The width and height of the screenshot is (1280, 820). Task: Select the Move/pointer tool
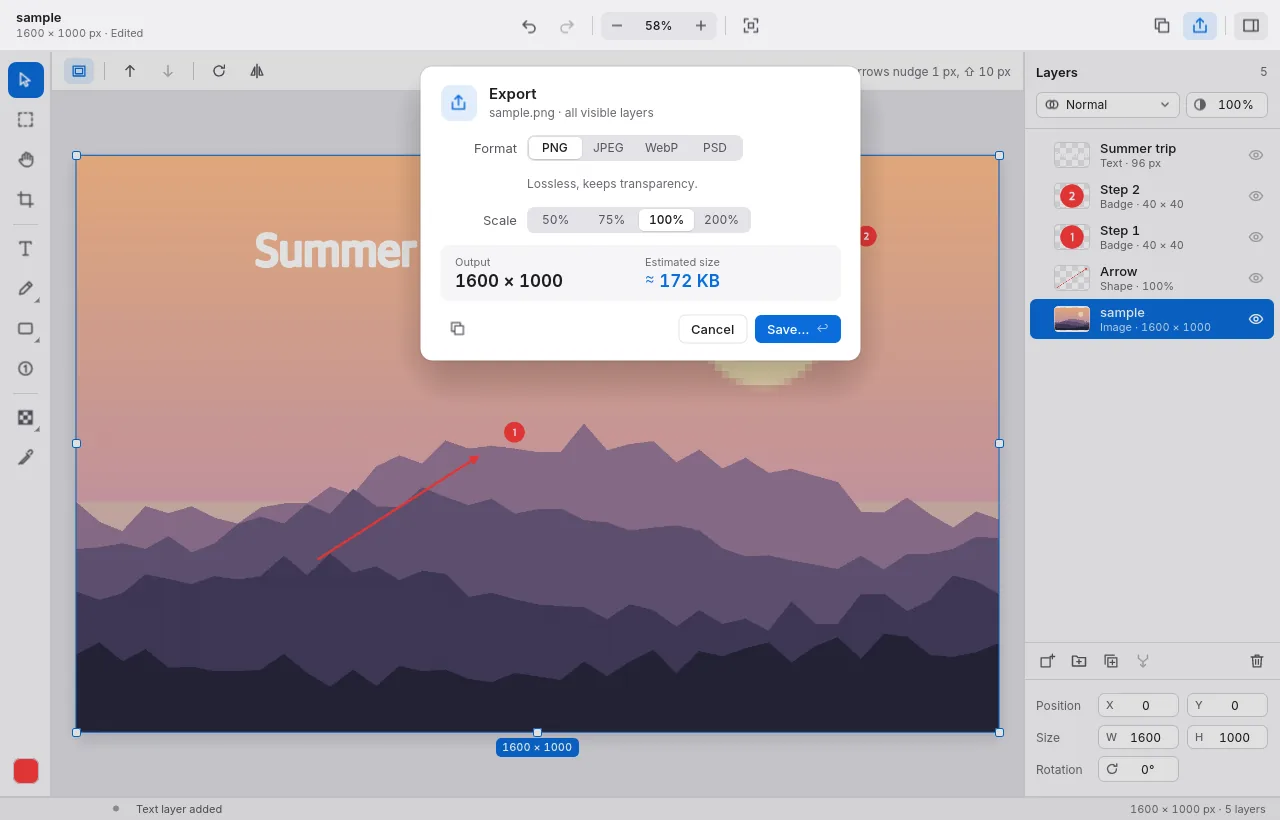tap(26, 80)
